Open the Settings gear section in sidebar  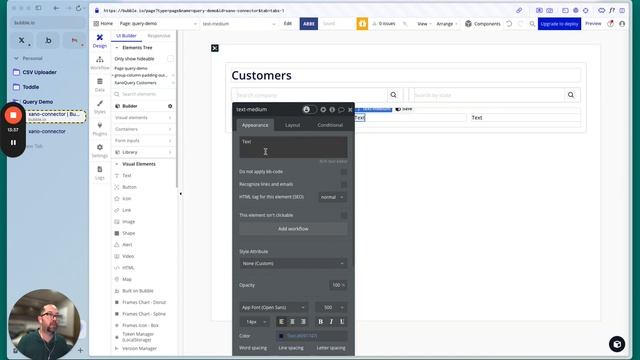(100, 151)
